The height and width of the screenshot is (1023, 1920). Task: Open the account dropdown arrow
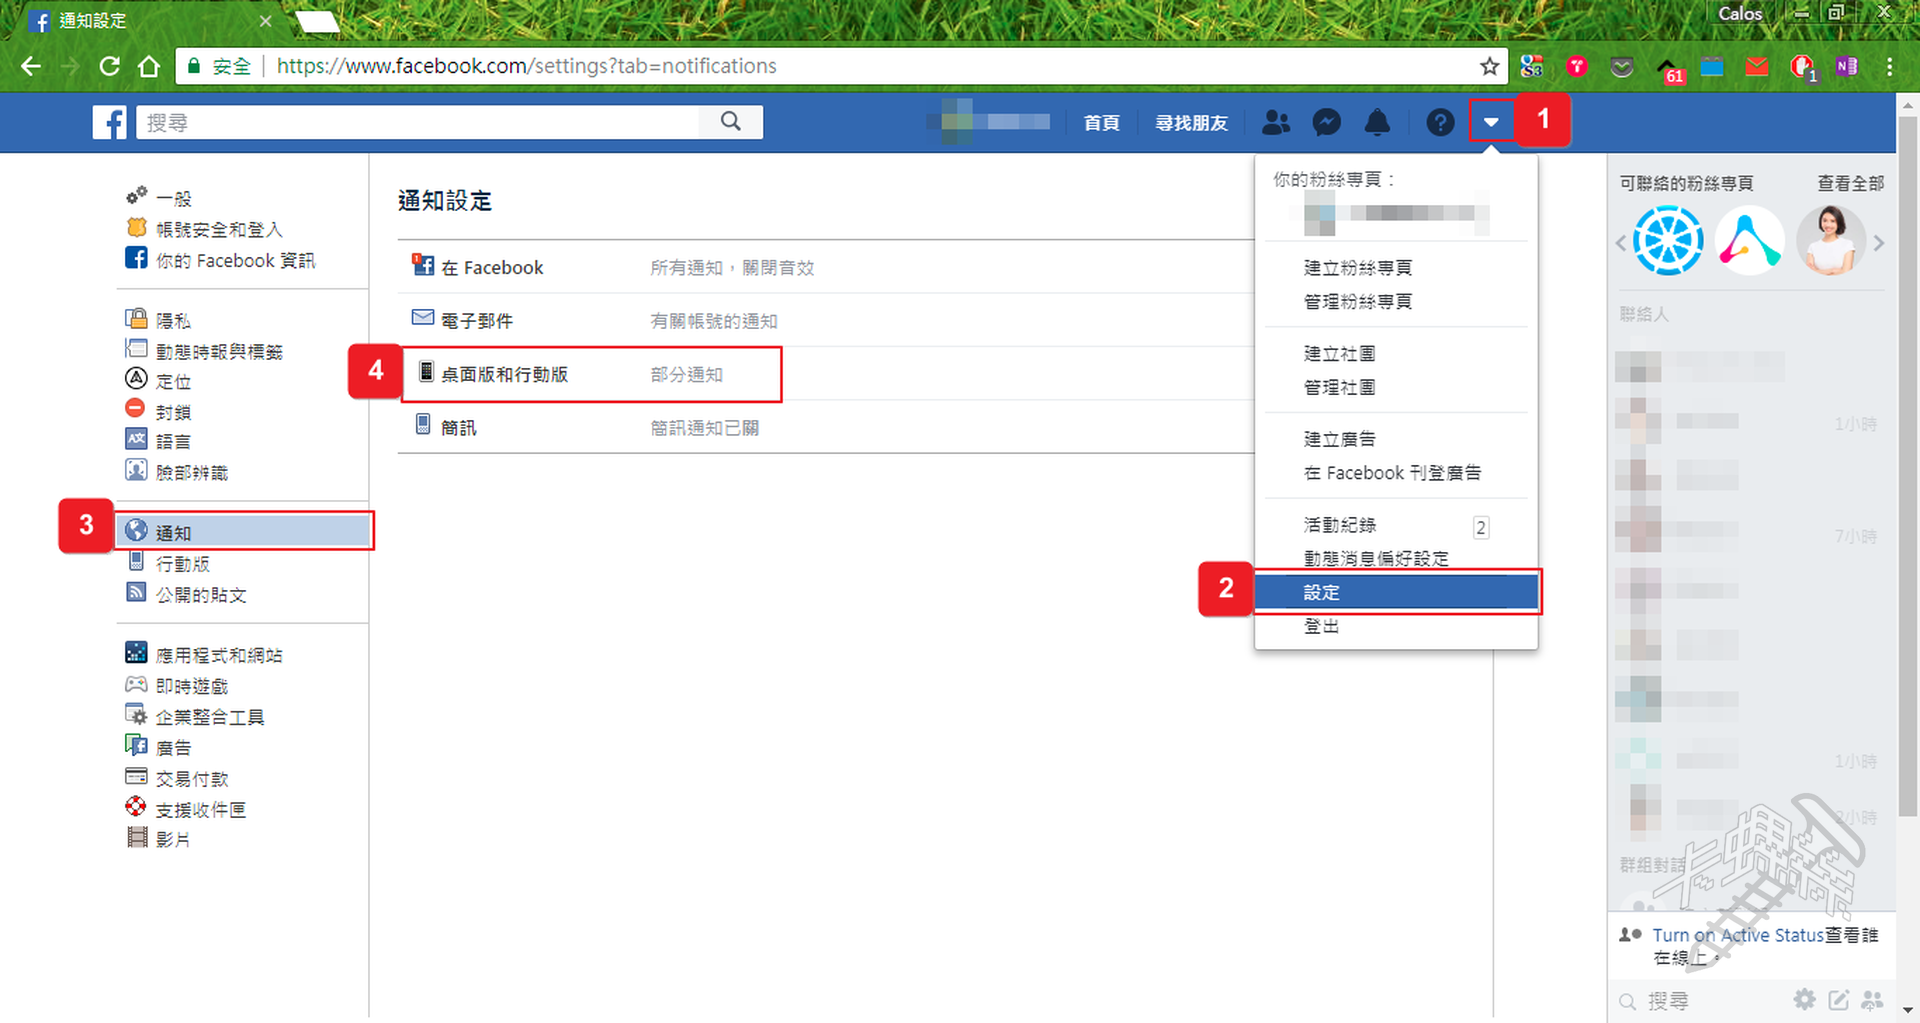coord(1491,123)
